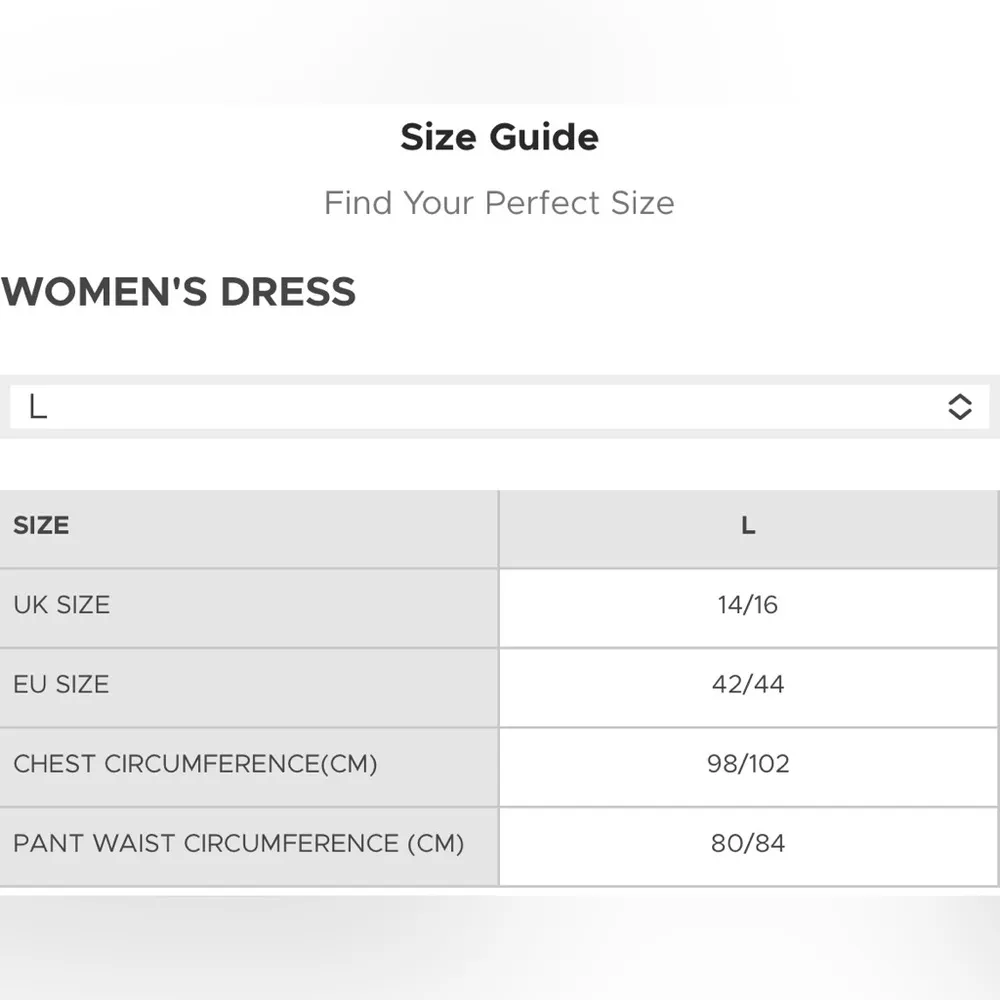Screen dimensions: 1000x1000
Task: Click the SIZE table header cell
Action: (41, 525)
